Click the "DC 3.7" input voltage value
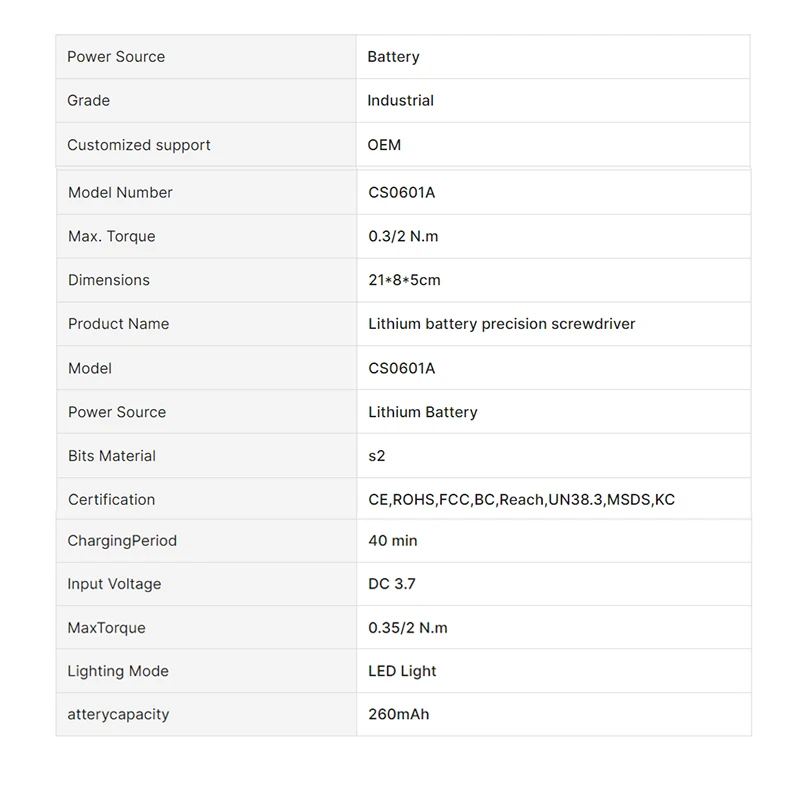 pos(392,584)
